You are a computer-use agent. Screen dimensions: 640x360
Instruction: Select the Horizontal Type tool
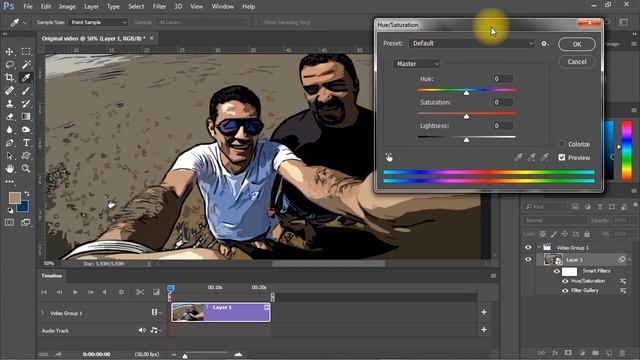point(26,143)
